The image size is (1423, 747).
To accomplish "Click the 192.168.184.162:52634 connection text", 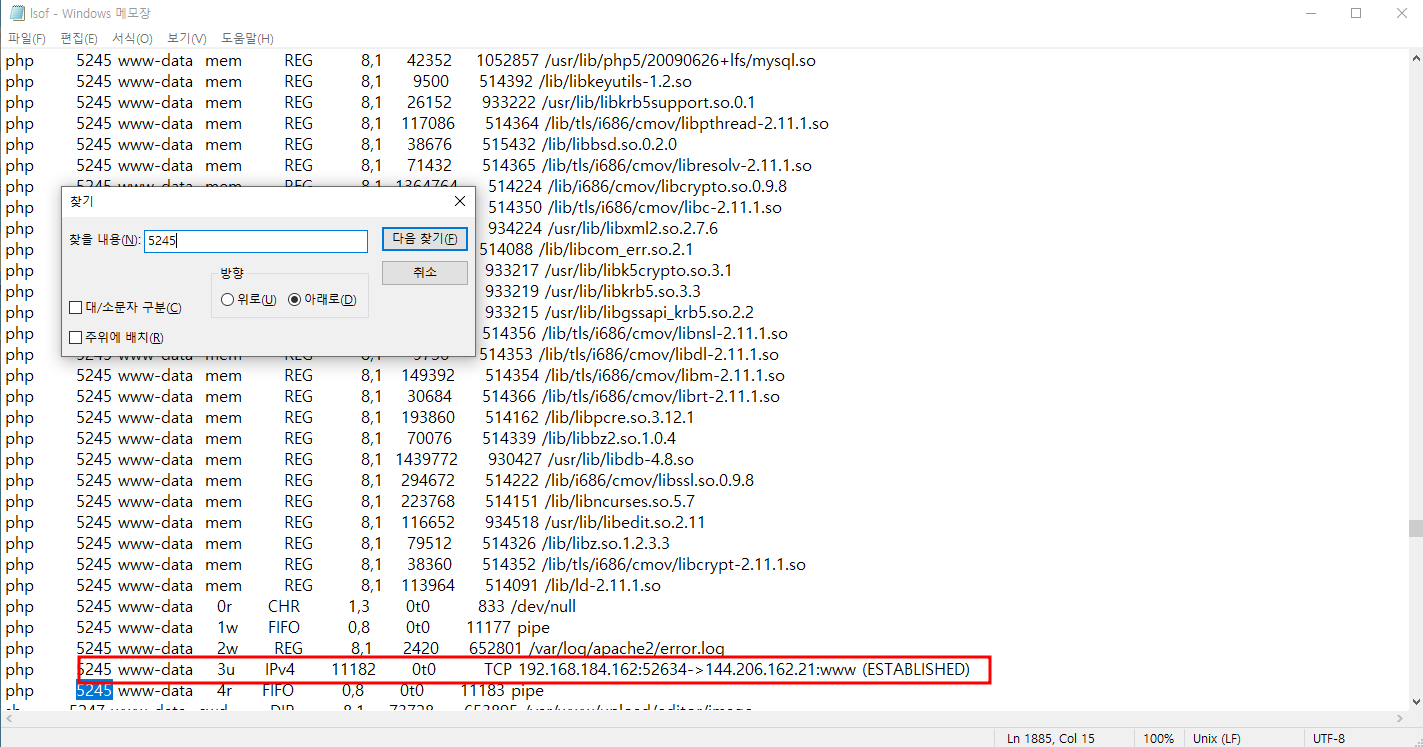I will (x=604, y=670).
